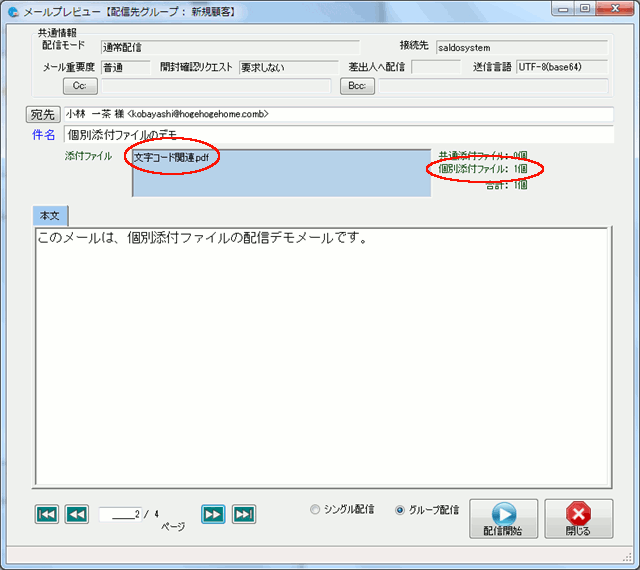Jump to the last preview page

[243, 514]
